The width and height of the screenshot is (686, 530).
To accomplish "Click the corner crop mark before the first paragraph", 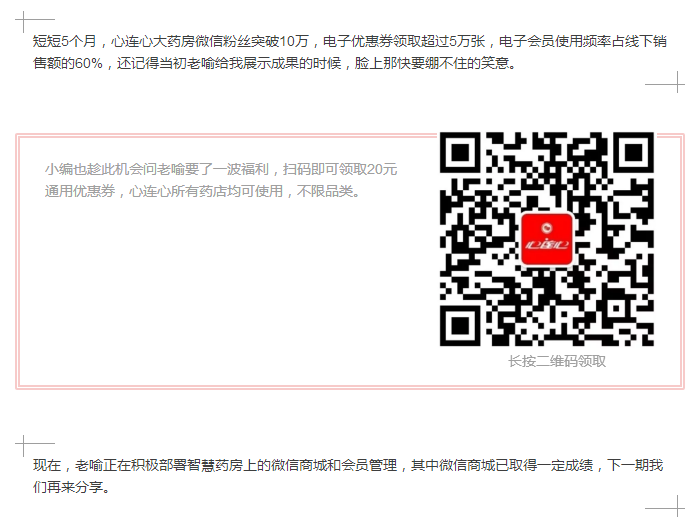I will point(35,21).
